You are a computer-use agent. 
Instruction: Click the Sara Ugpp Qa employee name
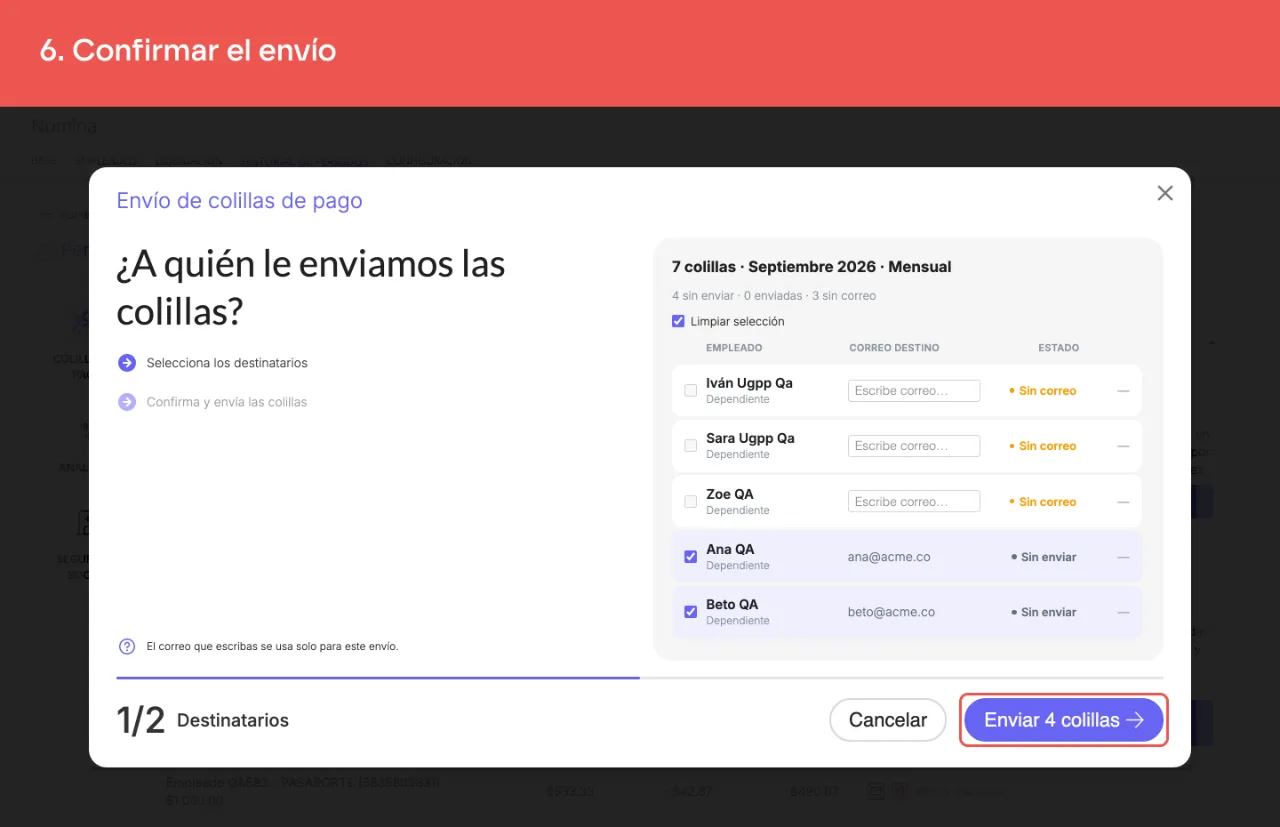point(750,438)
